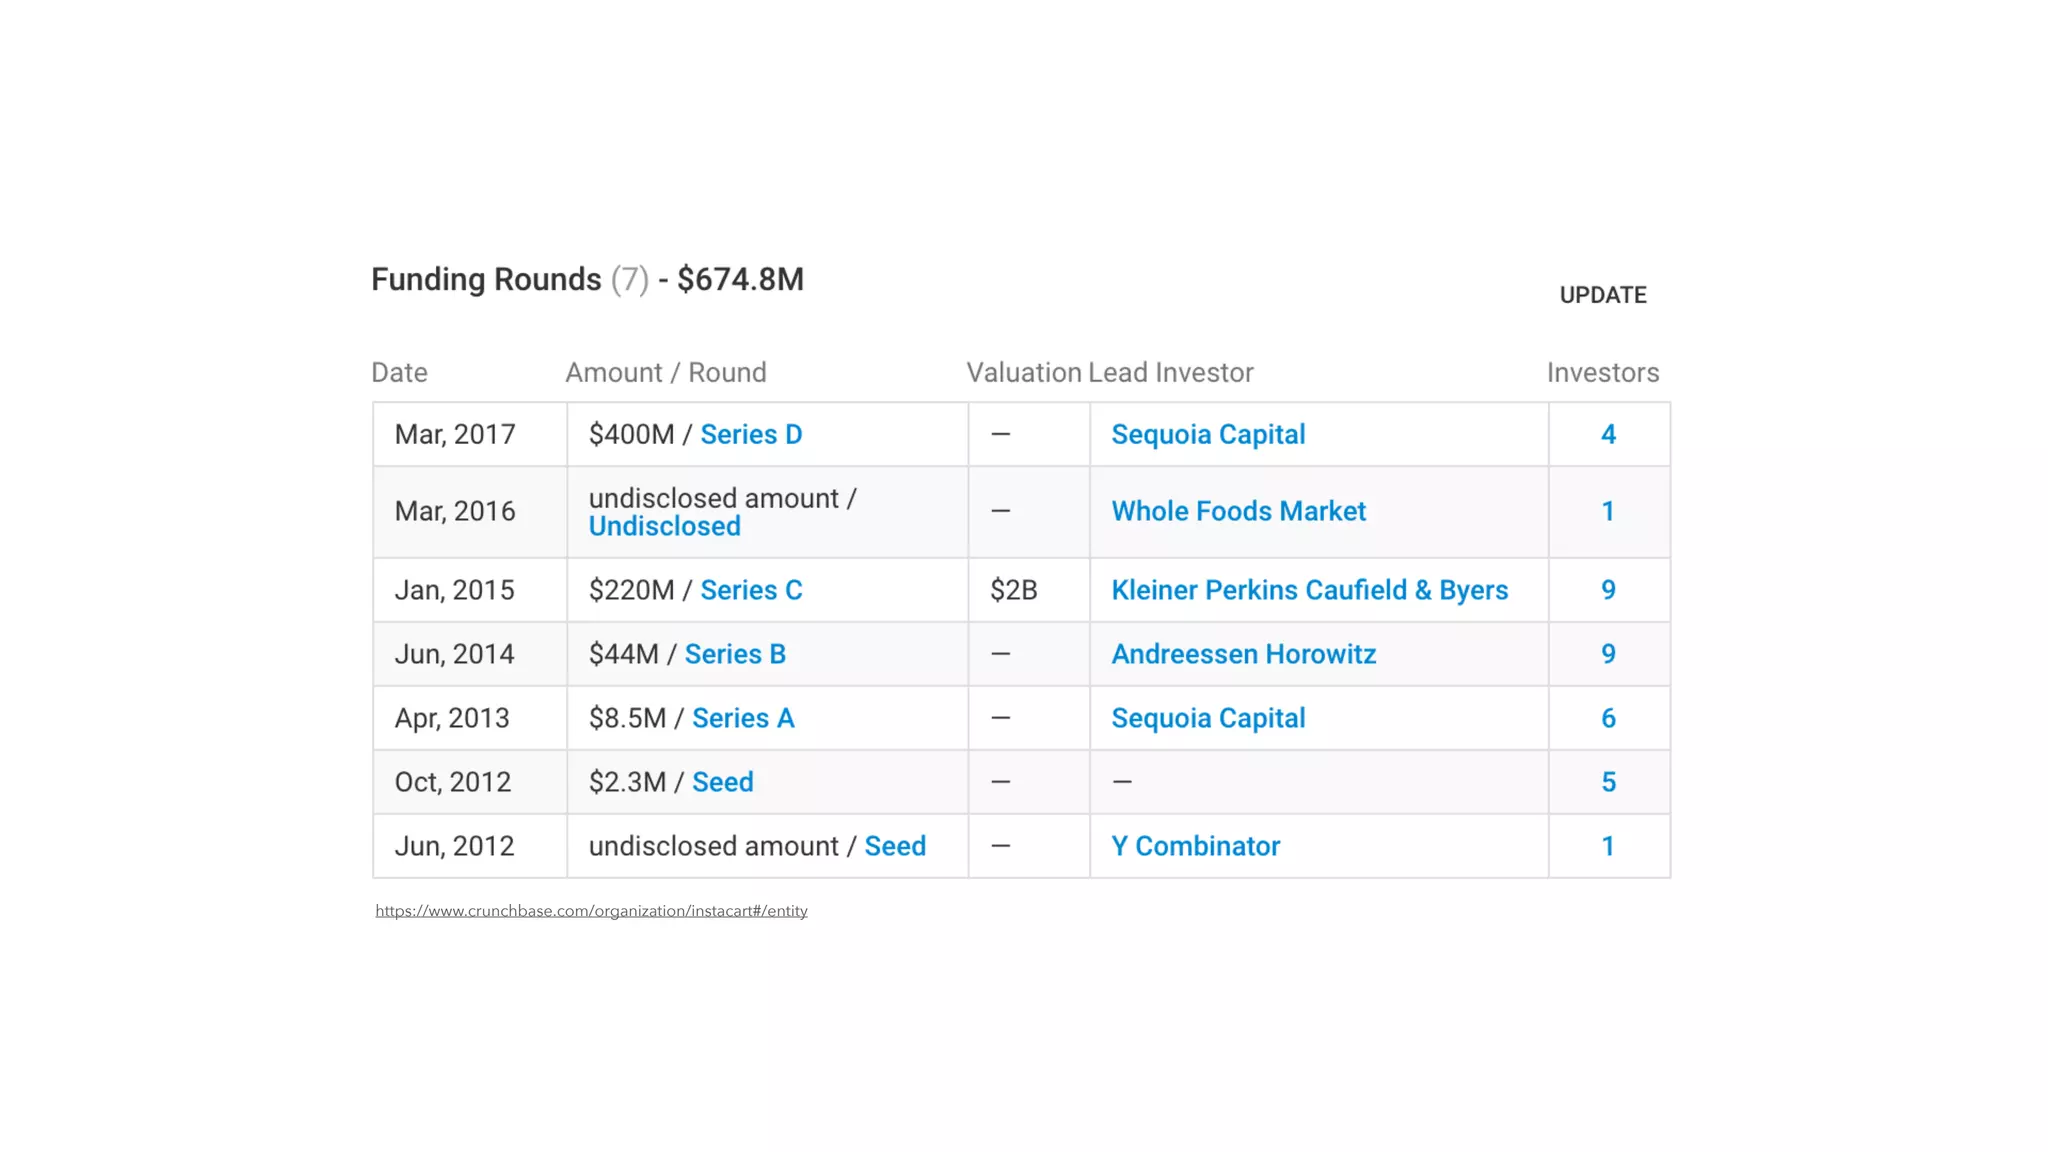
Task: Open Sequoia Capital in the Apr 2013 row
Action: point(1207,718)
